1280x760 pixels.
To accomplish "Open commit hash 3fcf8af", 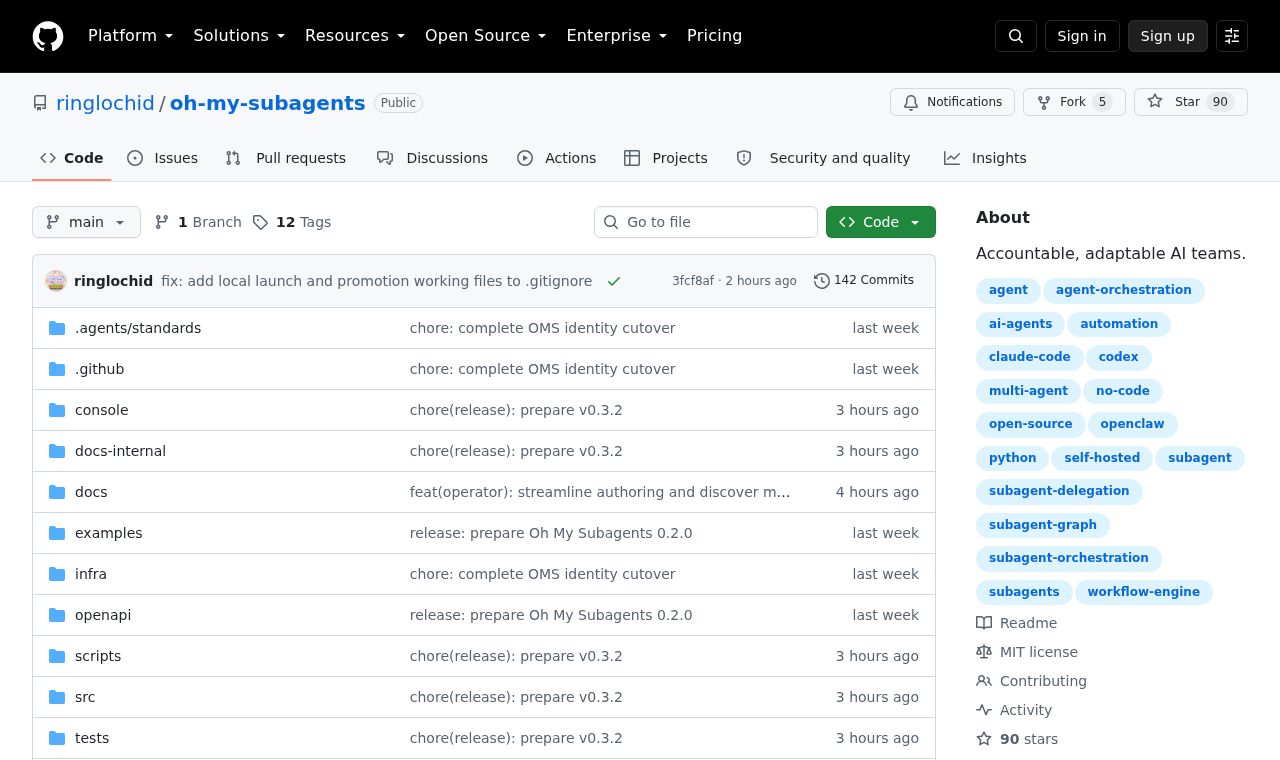I will click(x=693, y=281).
